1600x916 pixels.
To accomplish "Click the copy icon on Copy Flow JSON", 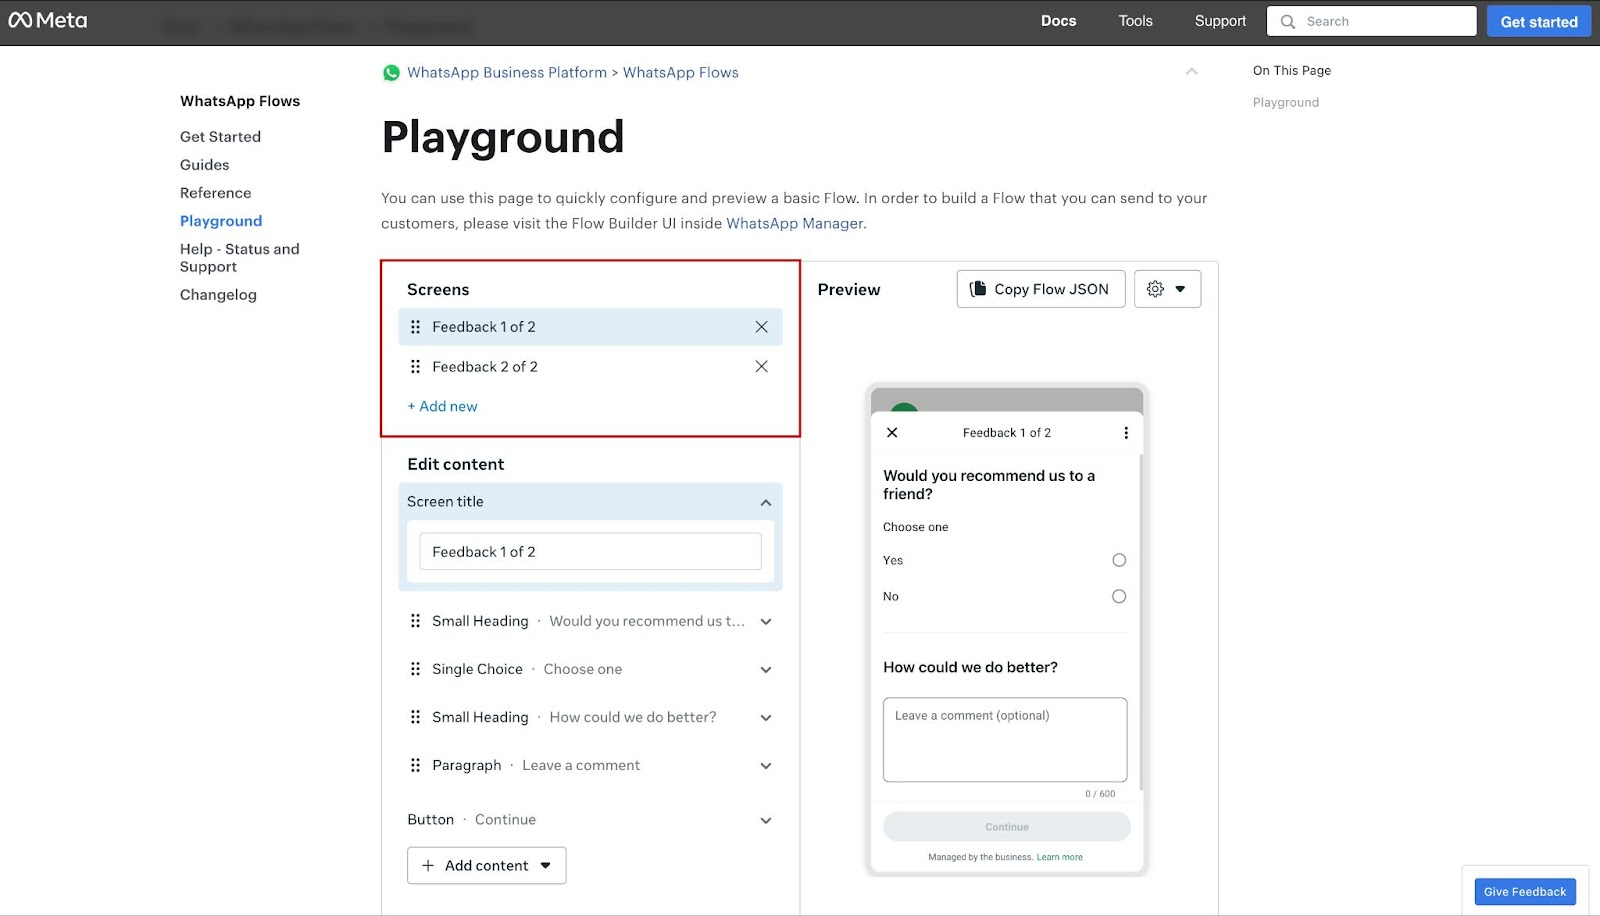I will (978, 289).
